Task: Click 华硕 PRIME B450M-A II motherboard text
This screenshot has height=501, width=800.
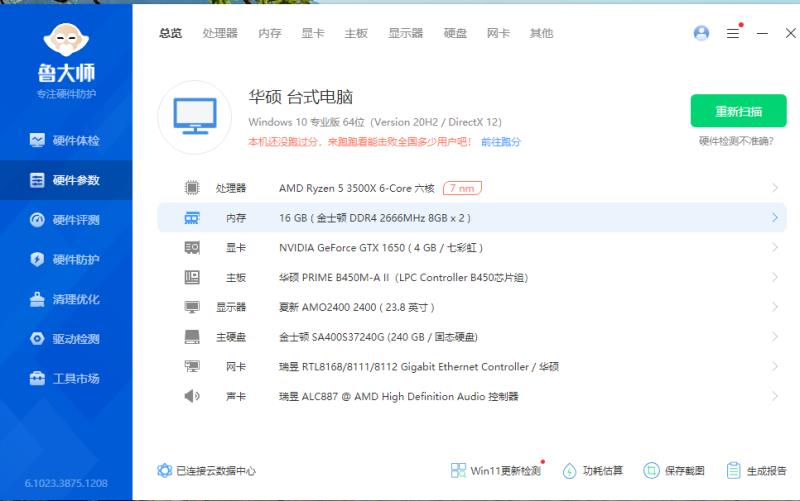Action: 403,278
